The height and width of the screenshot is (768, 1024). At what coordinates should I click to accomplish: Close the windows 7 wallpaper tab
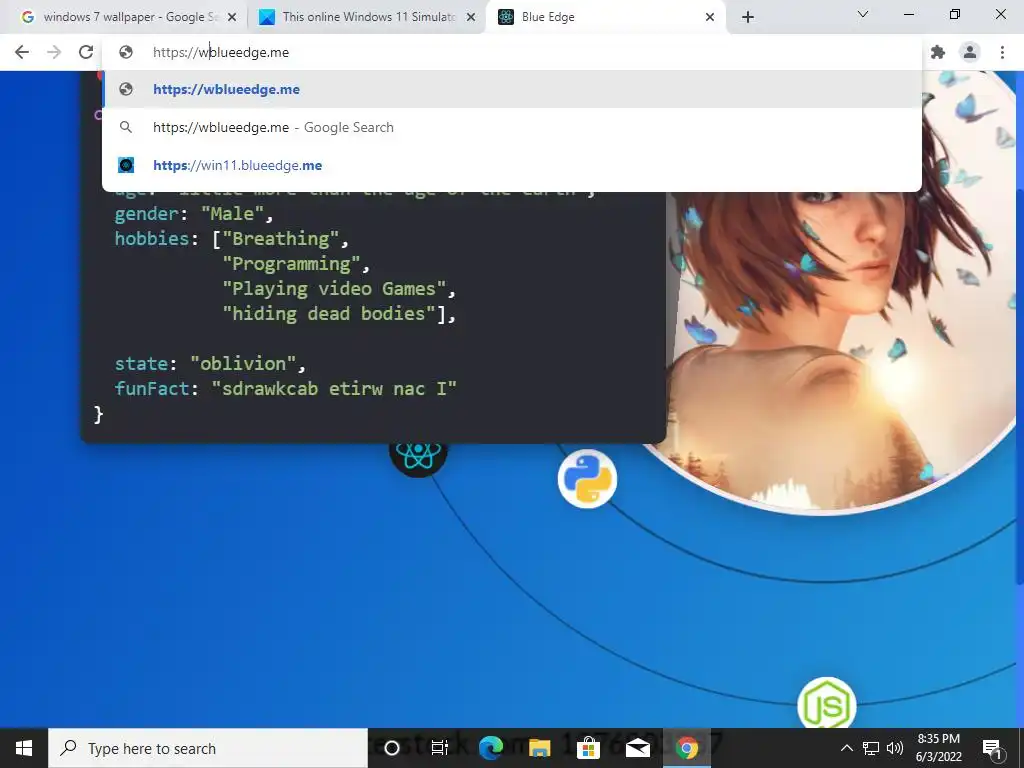click(232, 18)
